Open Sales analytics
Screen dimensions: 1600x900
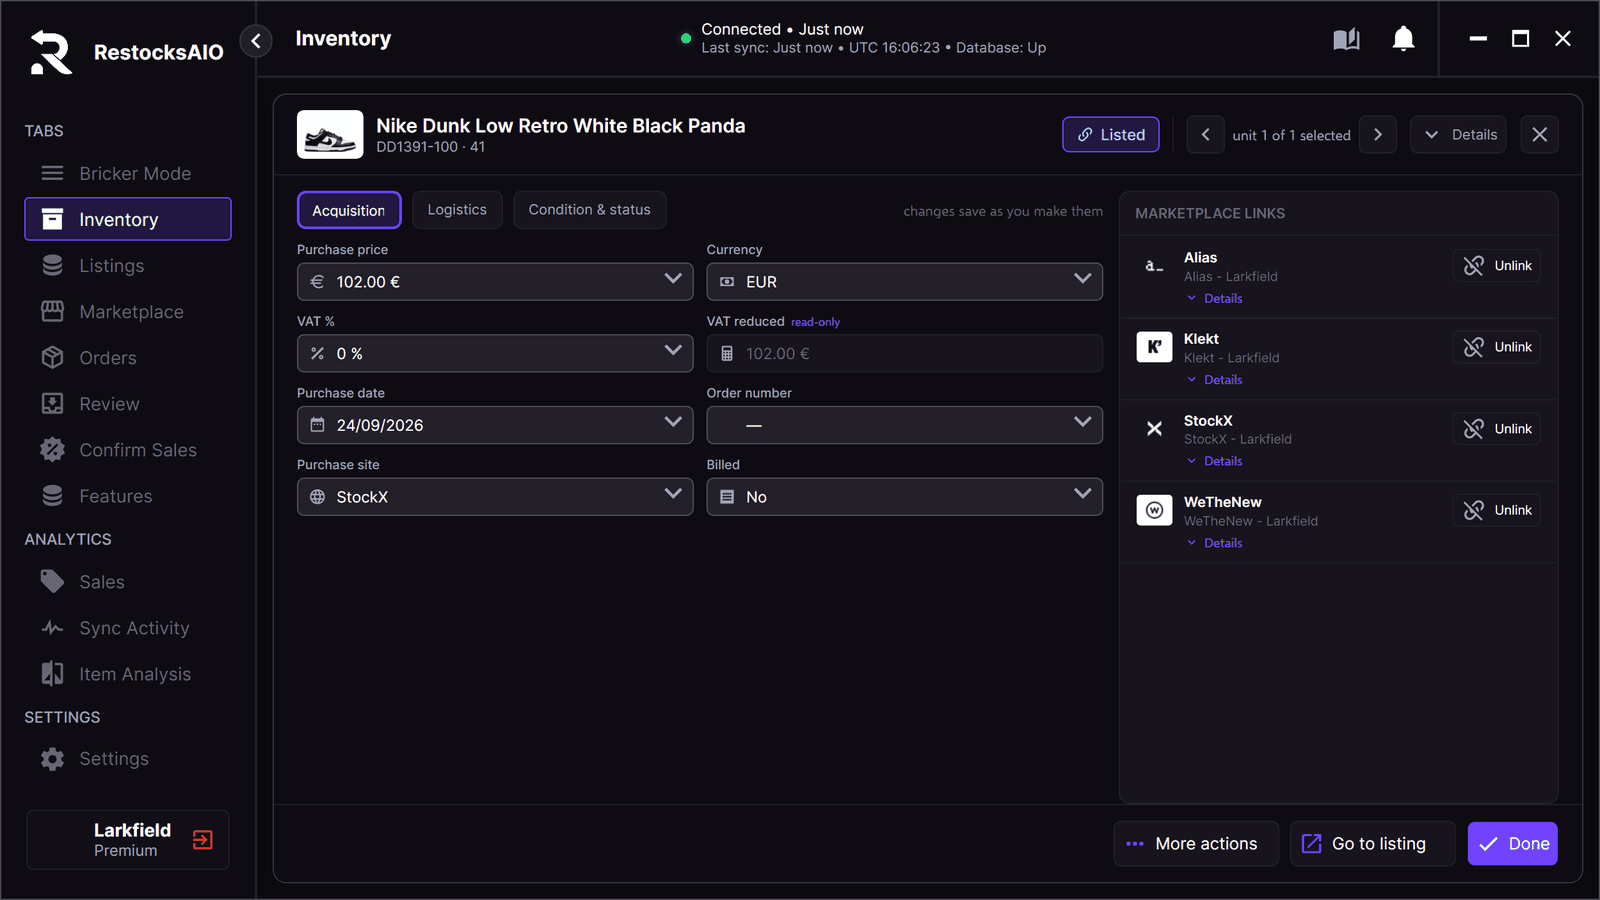(x=128, y=582)
